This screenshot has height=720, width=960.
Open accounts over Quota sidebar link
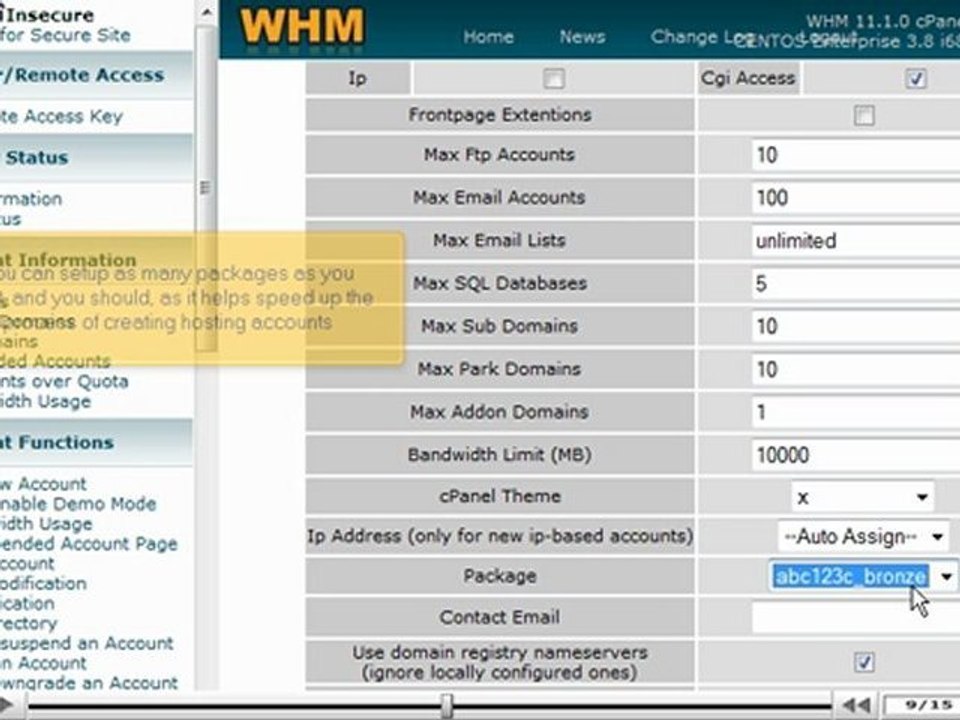[64, 381]
